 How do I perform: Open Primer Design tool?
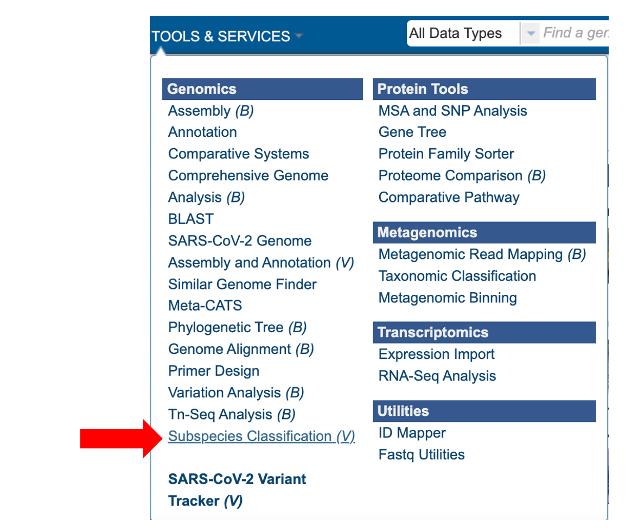point(213,371)
